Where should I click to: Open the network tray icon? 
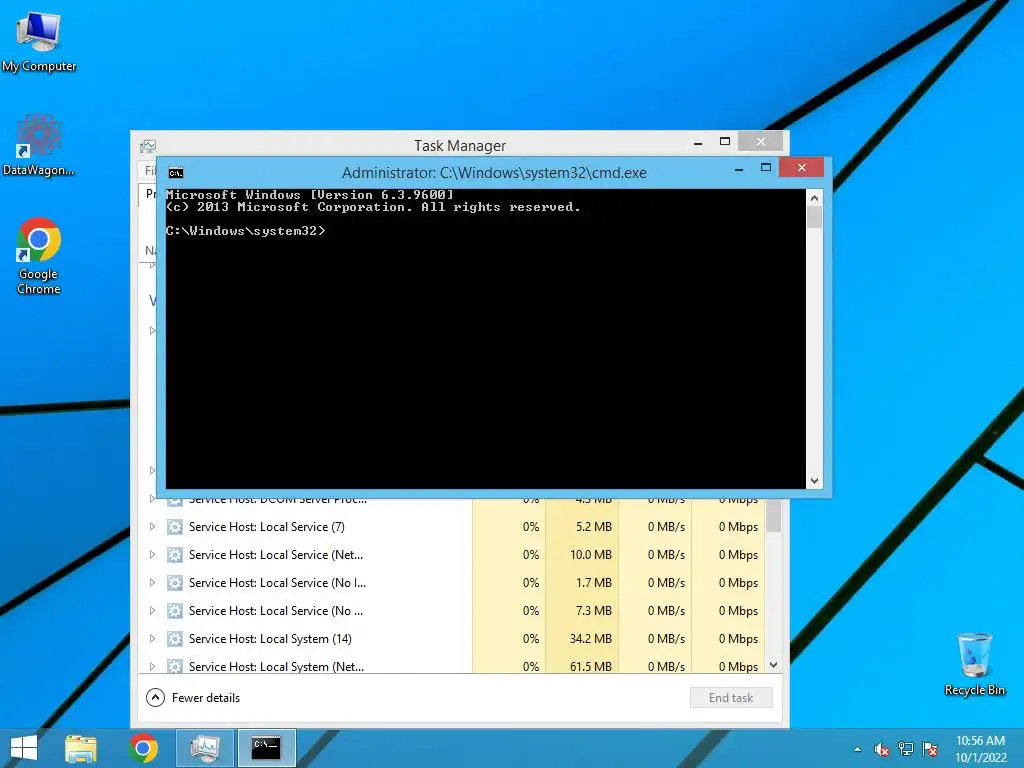[906, 748]
